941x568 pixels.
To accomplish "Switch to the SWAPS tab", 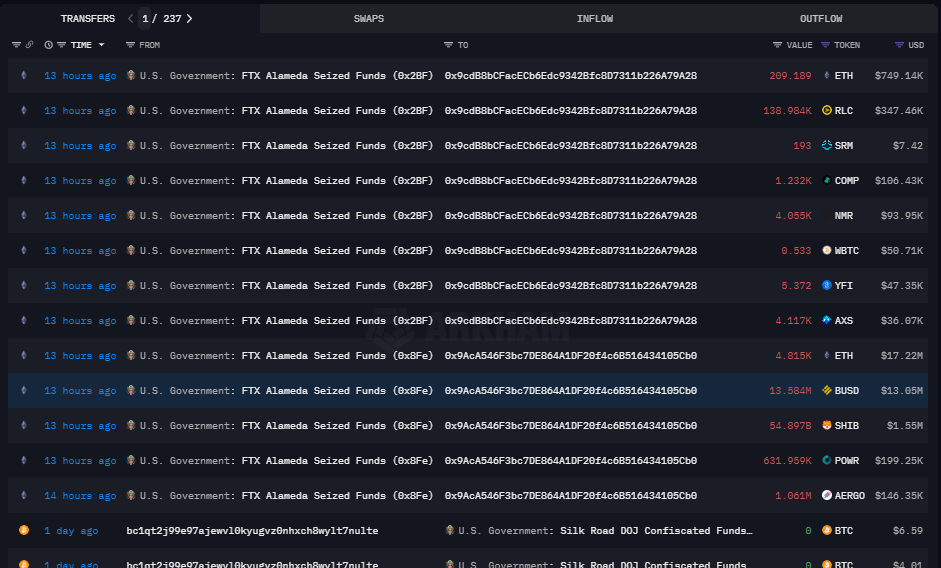I will click(368, 19).
